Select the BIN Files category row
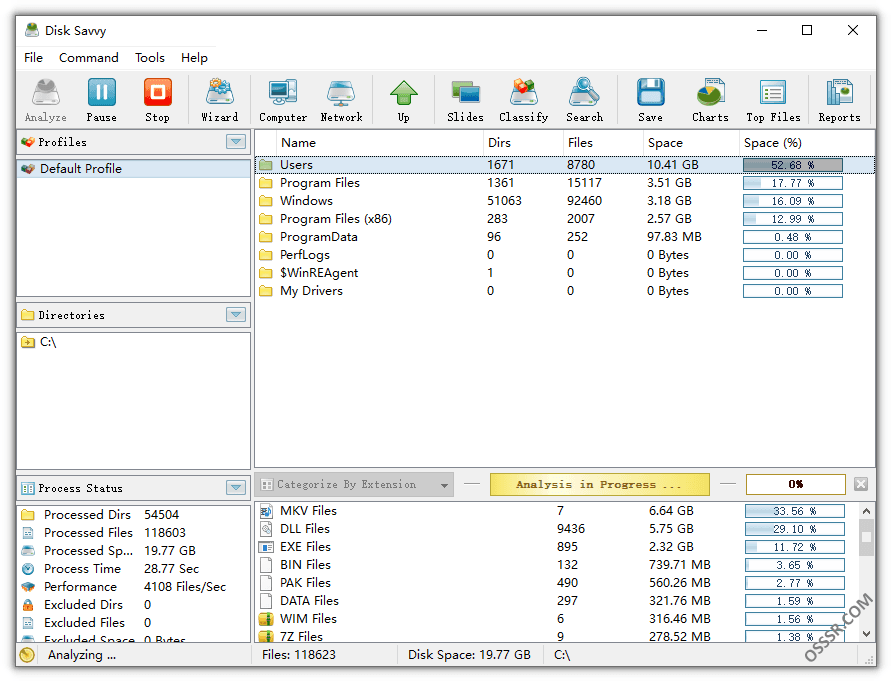This screenshot has width=892, height=682. click(556, 565)
